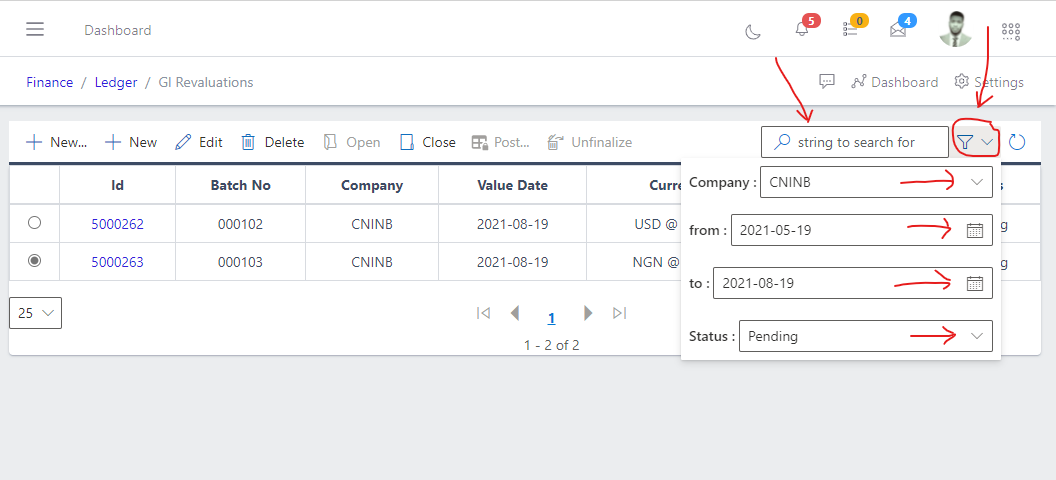Open the Dashboard graph link in breadcrumb bar
This screenshot has width=1056, height=480.
pos(894,82)
